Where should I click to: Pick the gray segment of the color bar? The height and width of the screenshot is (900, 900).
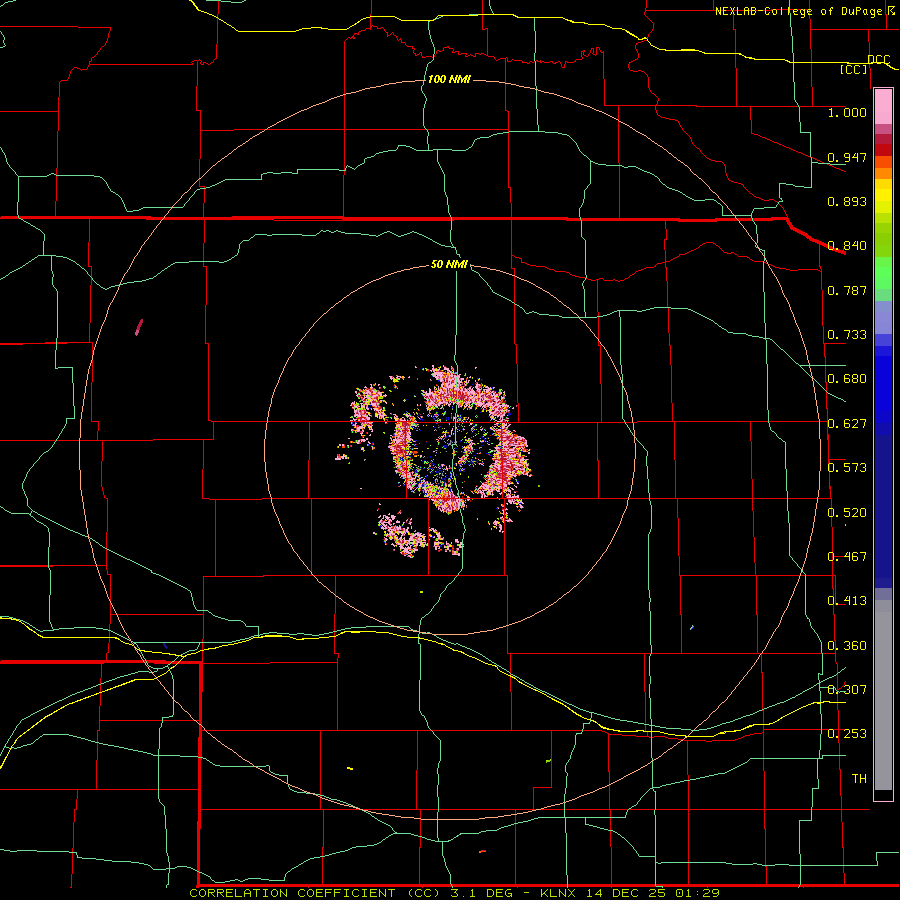tap(883, 695)
